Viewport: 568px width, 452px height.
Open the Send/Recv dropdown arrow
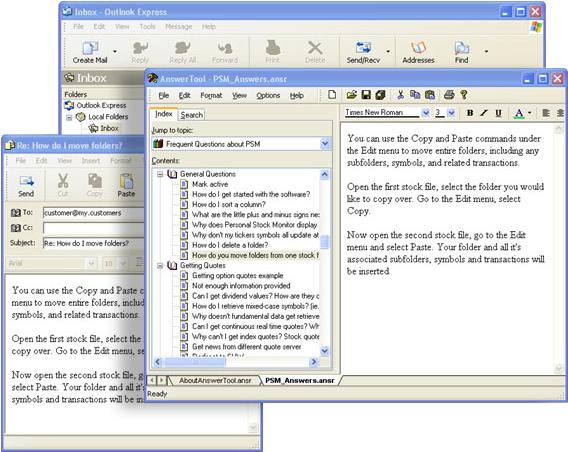click(x=388, y=51)
